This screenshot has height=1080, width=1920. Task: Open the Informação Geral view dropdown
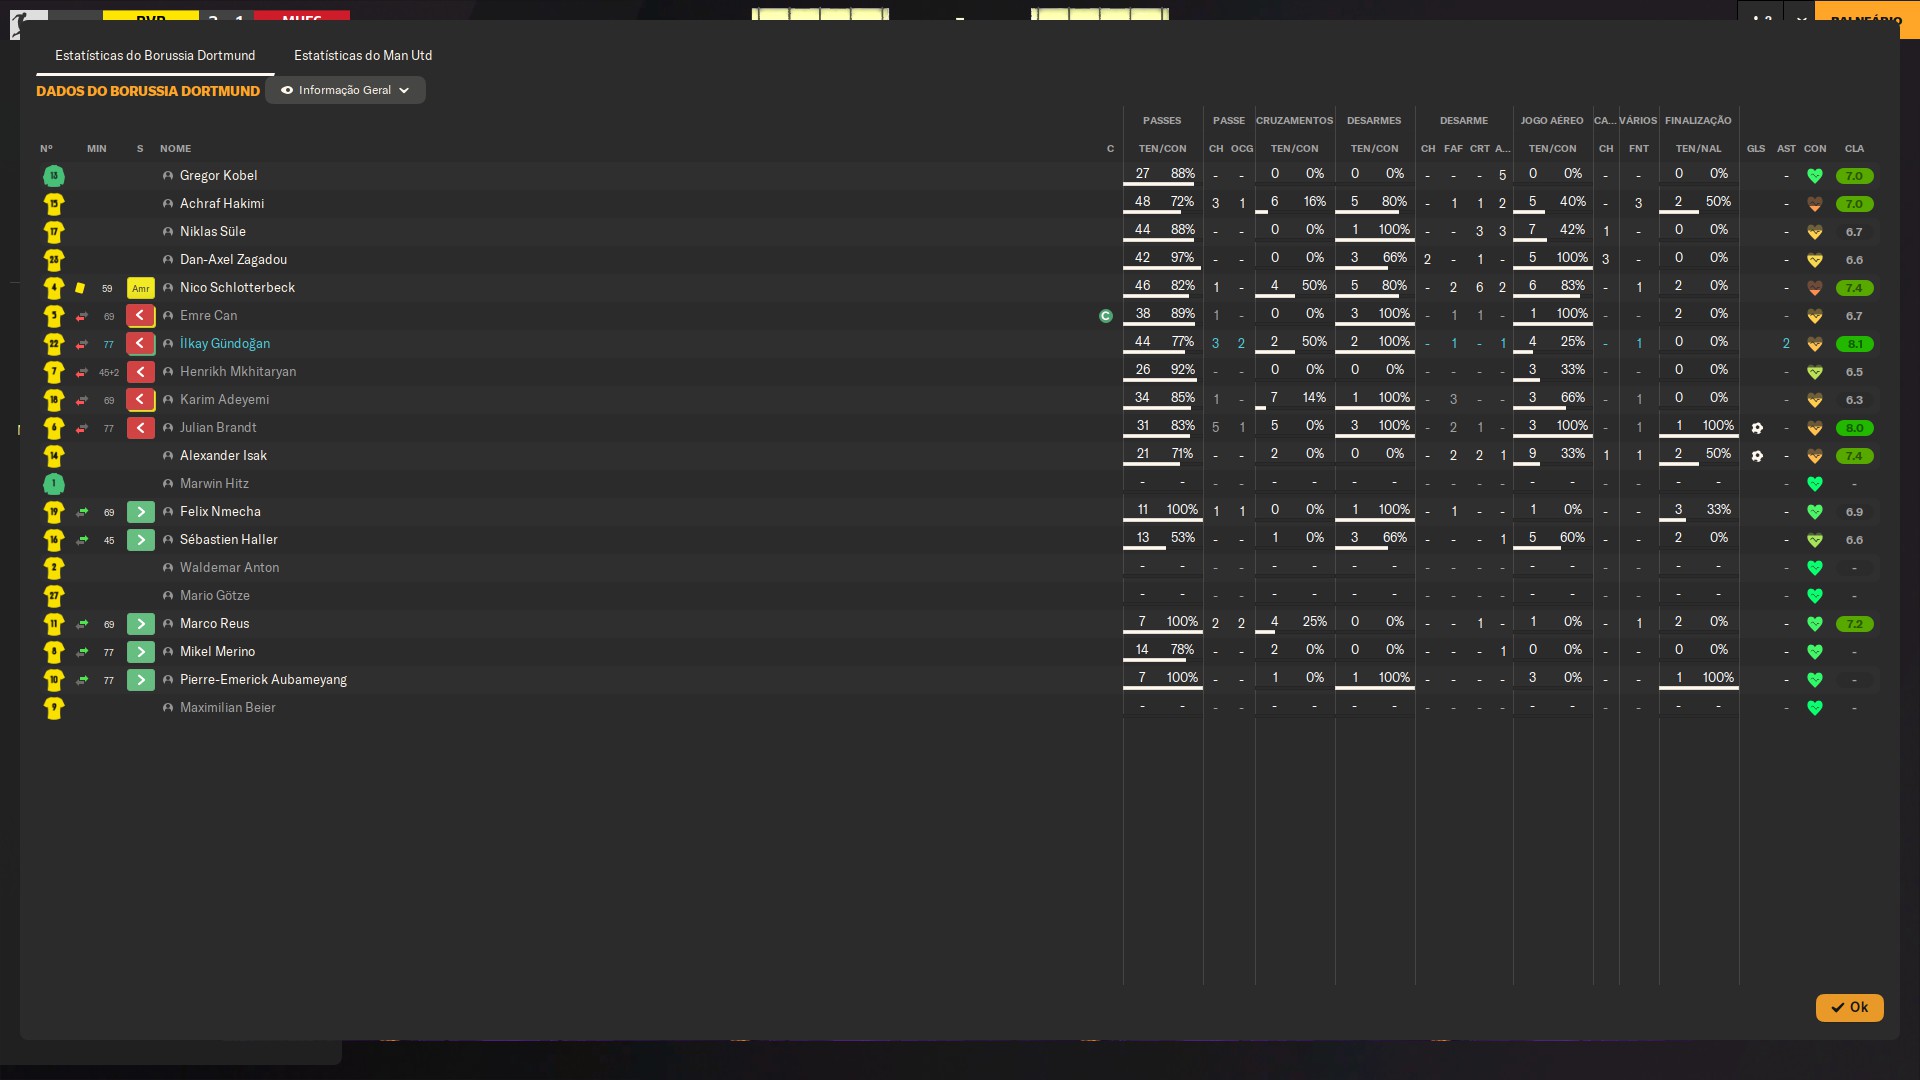[x=345, y=90]
